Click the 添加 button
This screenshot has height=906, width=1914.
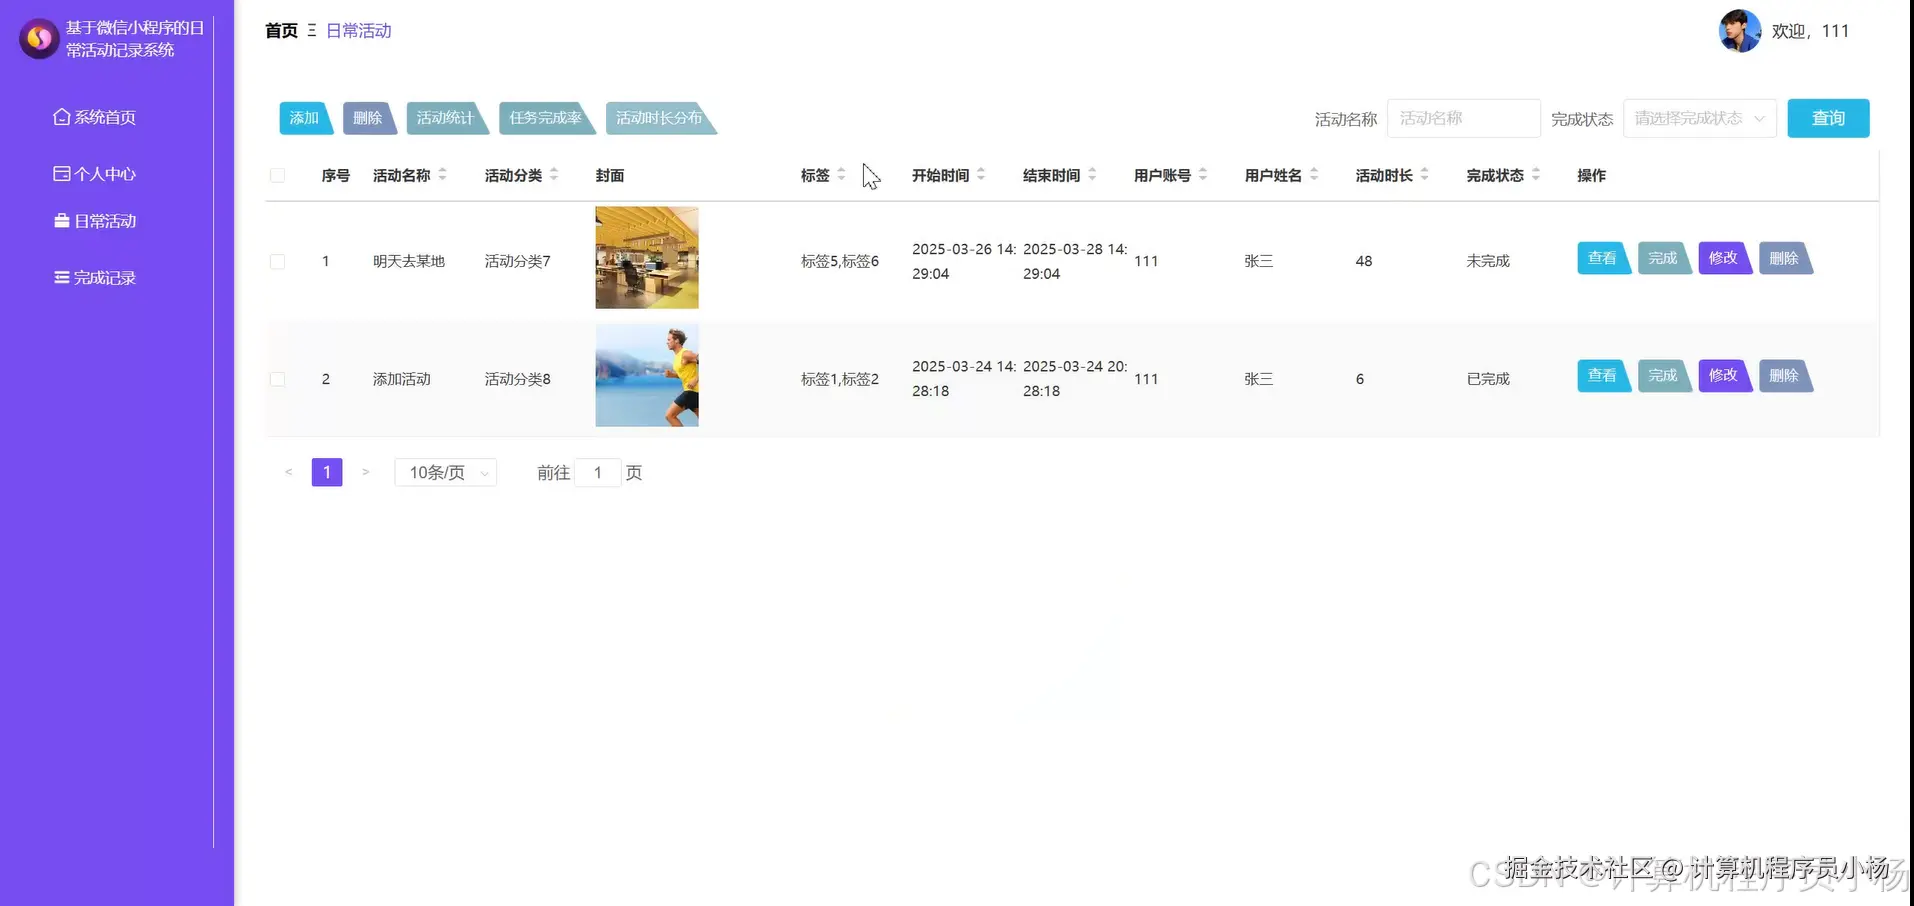tap(305, 118)
